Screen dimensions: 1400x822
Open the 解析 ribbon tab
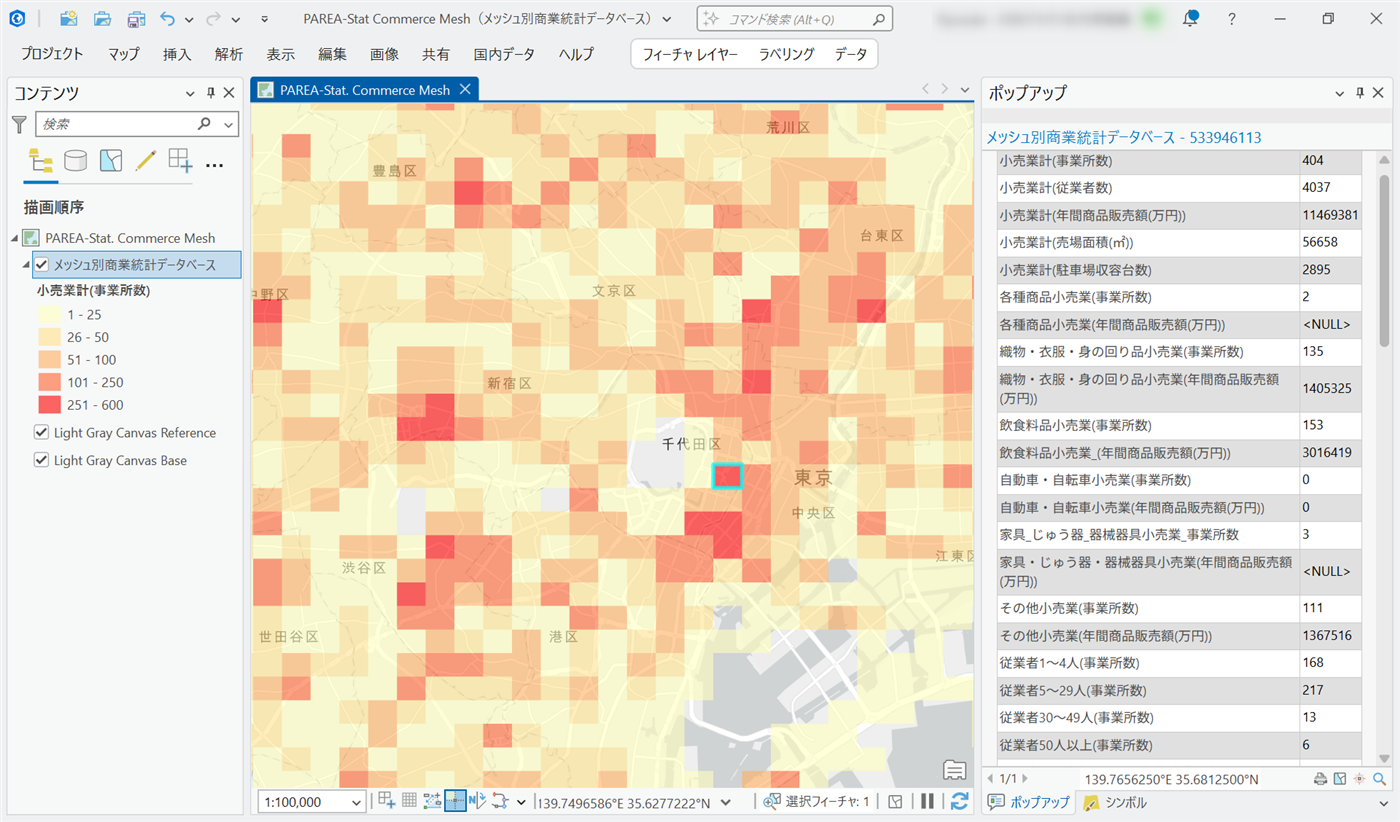[228, 54]
